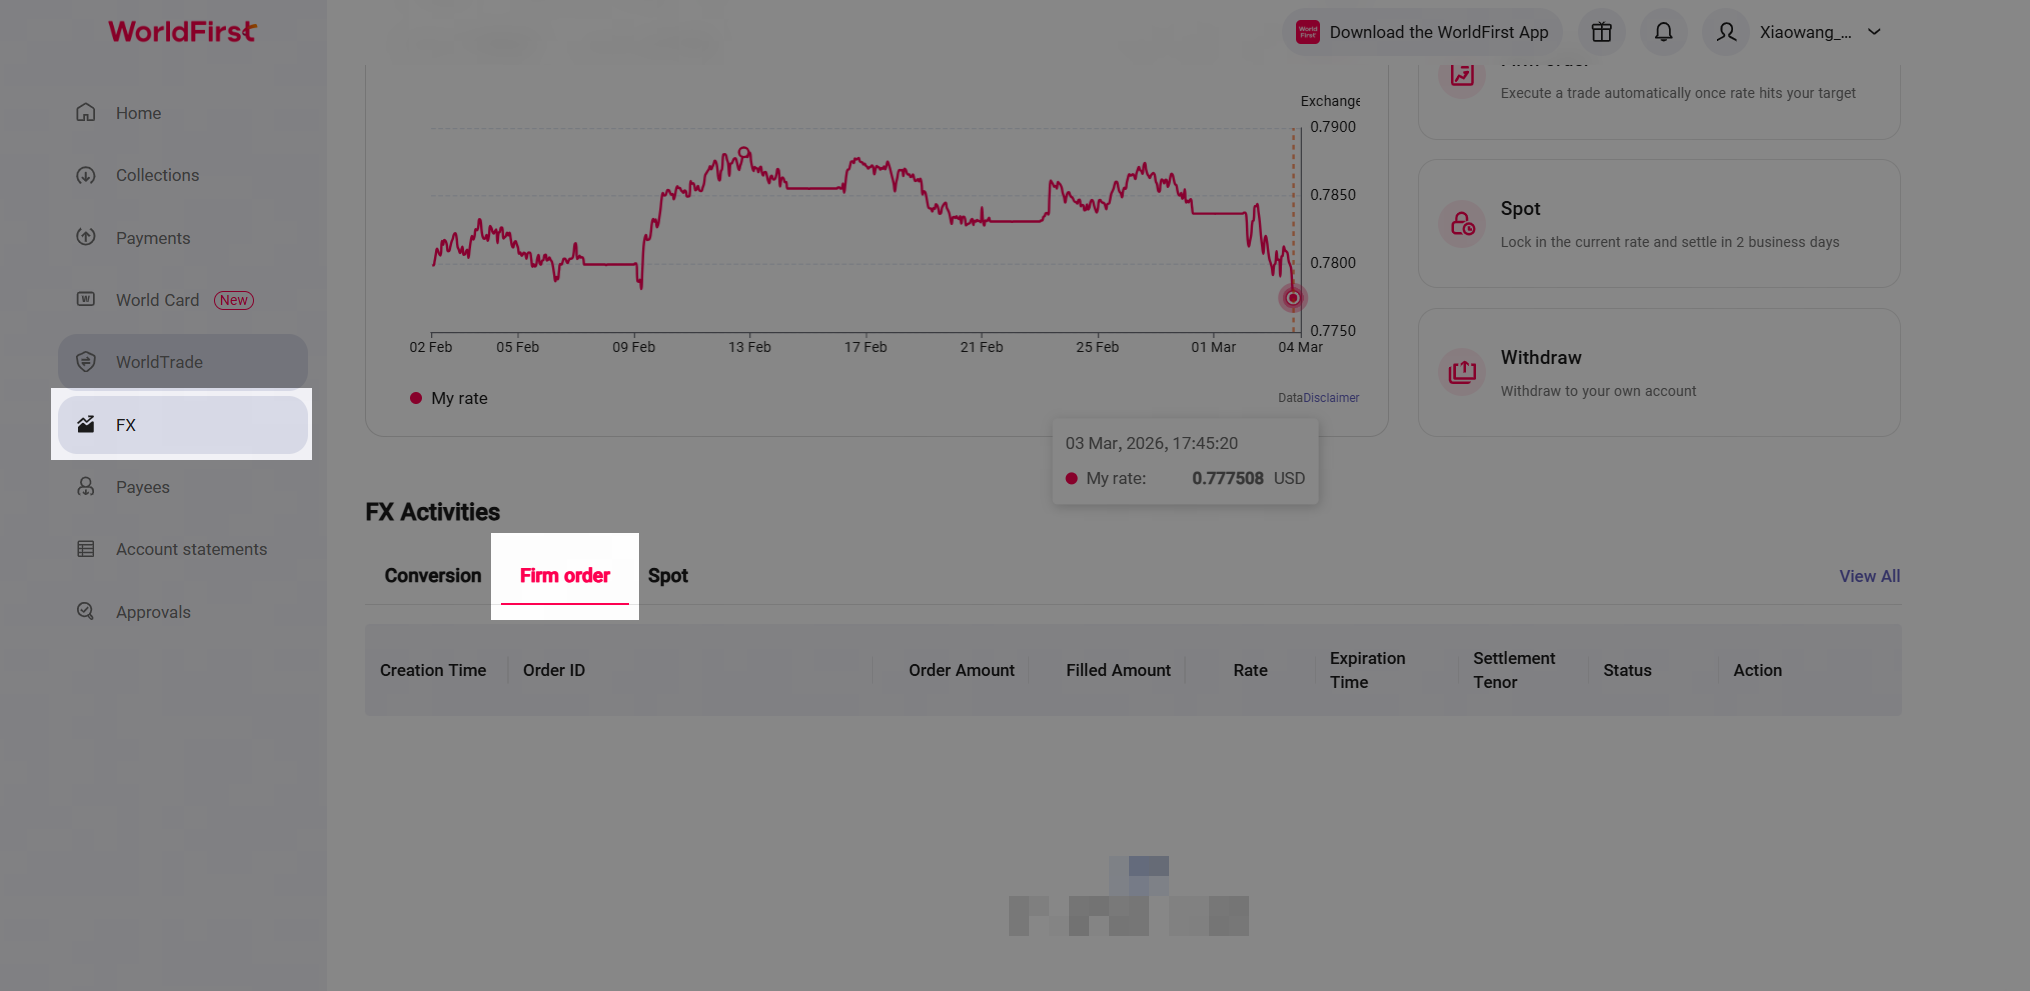Image resolution: width=2030 pixels, height=991 pixels.
Task: Open the Account statements icon
Action: click(x=86, y=549)
